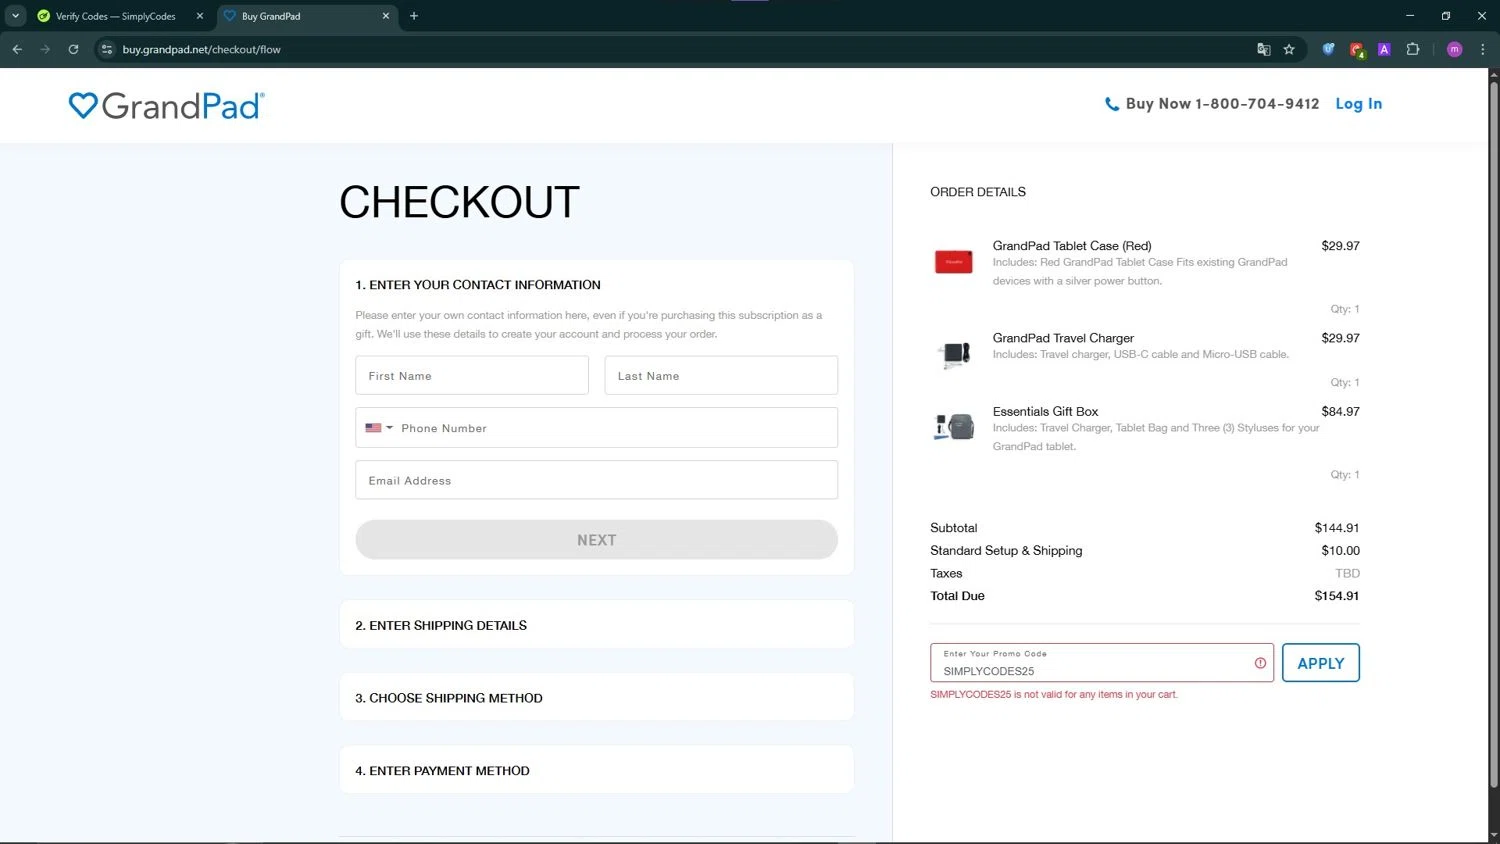Click Standard Setup & Shipping label

click(1006, 550)
